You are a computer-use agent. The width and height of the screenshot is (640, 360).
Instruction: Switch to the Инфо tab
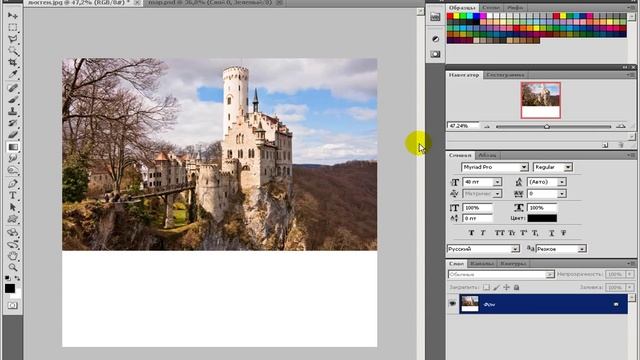515,8
